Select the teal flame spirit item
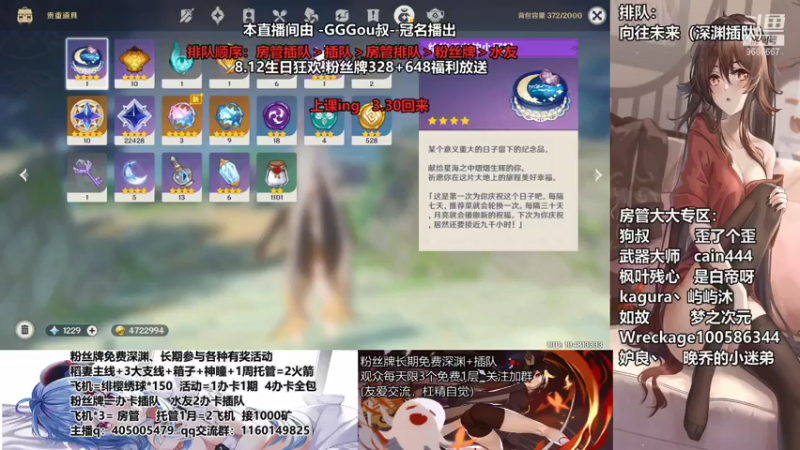 tap(182, 64)
